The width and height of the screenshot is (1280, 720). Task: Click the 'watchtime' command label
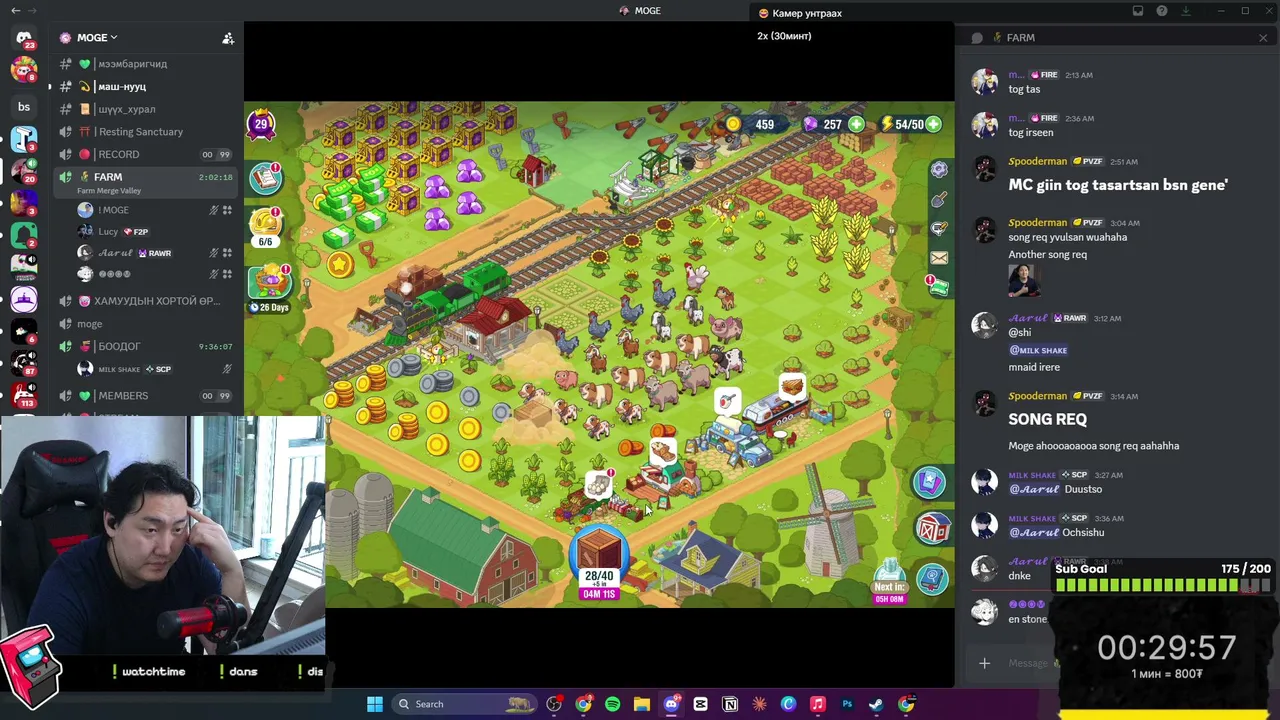[148, 672]
